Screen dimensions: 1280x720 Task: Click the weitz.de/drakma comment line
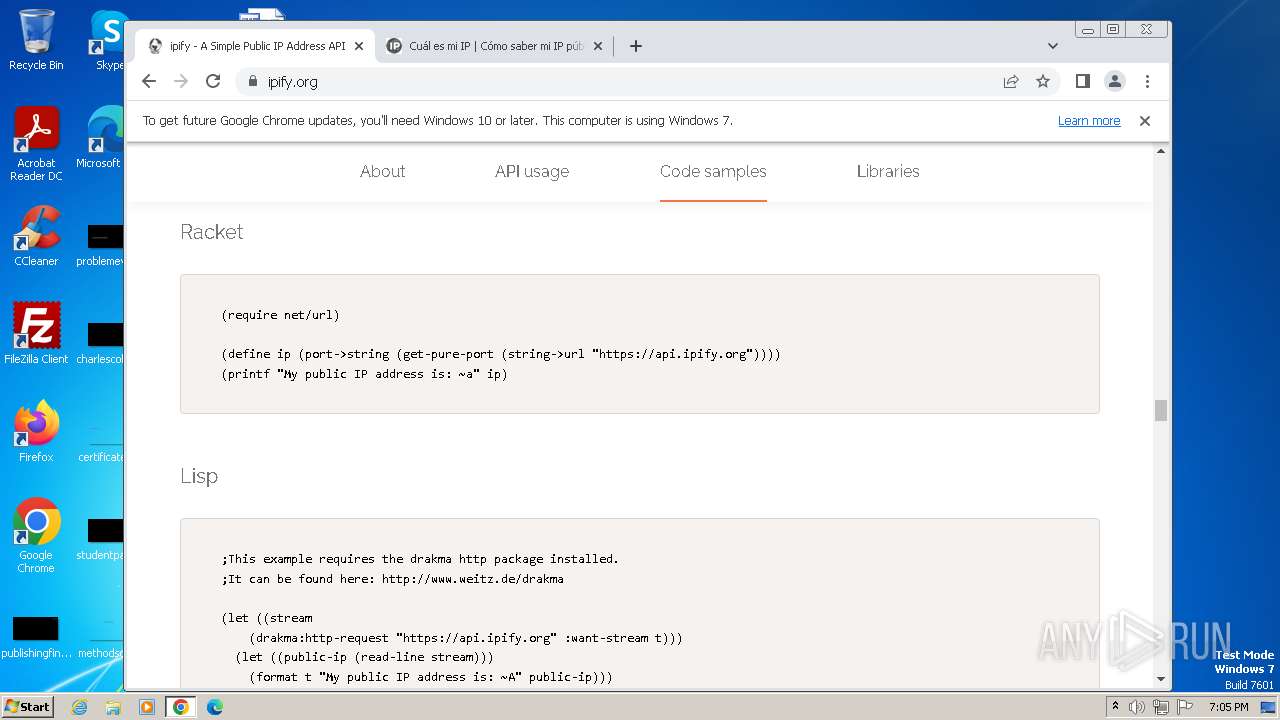[393, 578]
